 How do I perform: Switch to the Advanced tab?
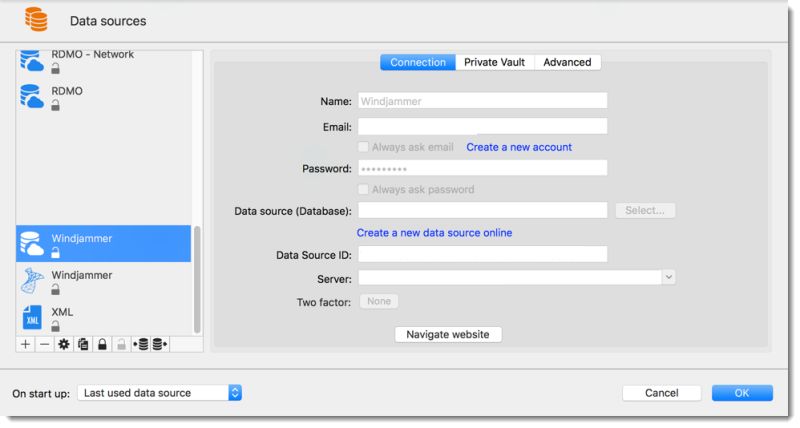pos(567,62)
